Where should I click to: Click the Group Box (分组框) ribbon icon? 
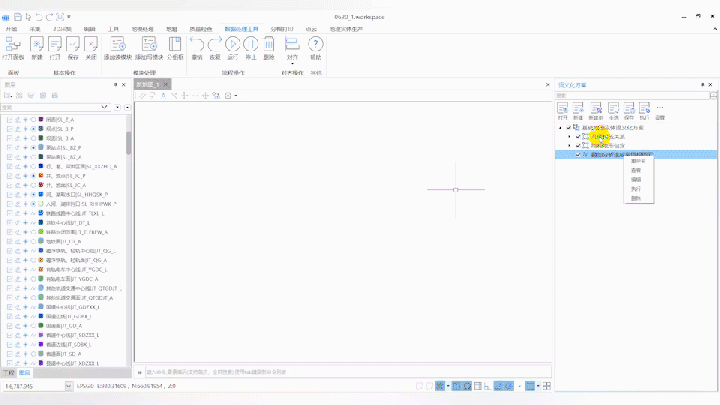(174, 46)
